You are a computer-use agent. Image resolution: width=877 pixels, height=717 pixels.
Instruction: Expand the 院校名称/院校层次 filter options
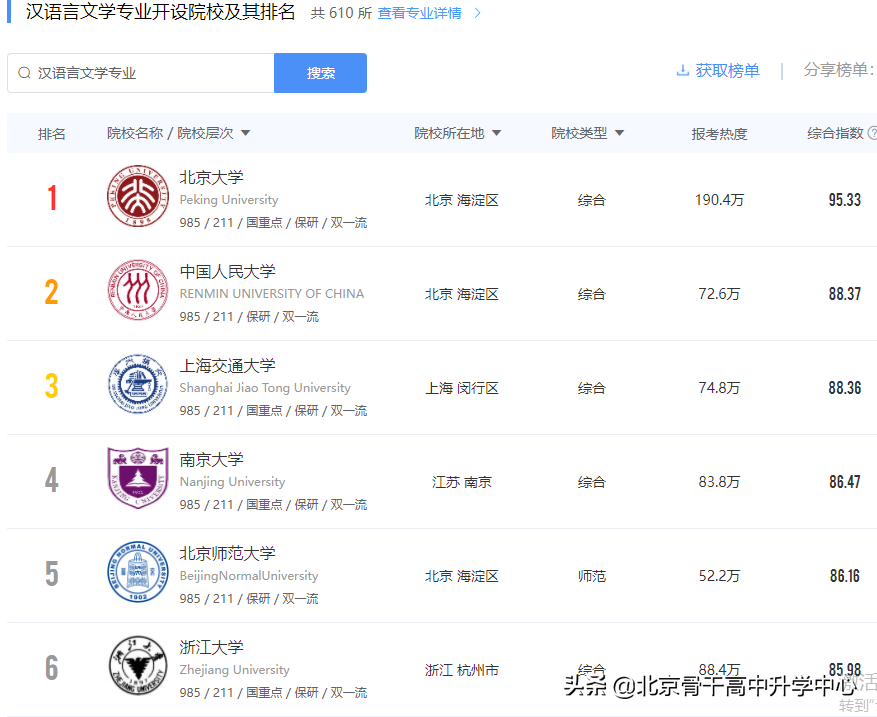click(245, 132)
